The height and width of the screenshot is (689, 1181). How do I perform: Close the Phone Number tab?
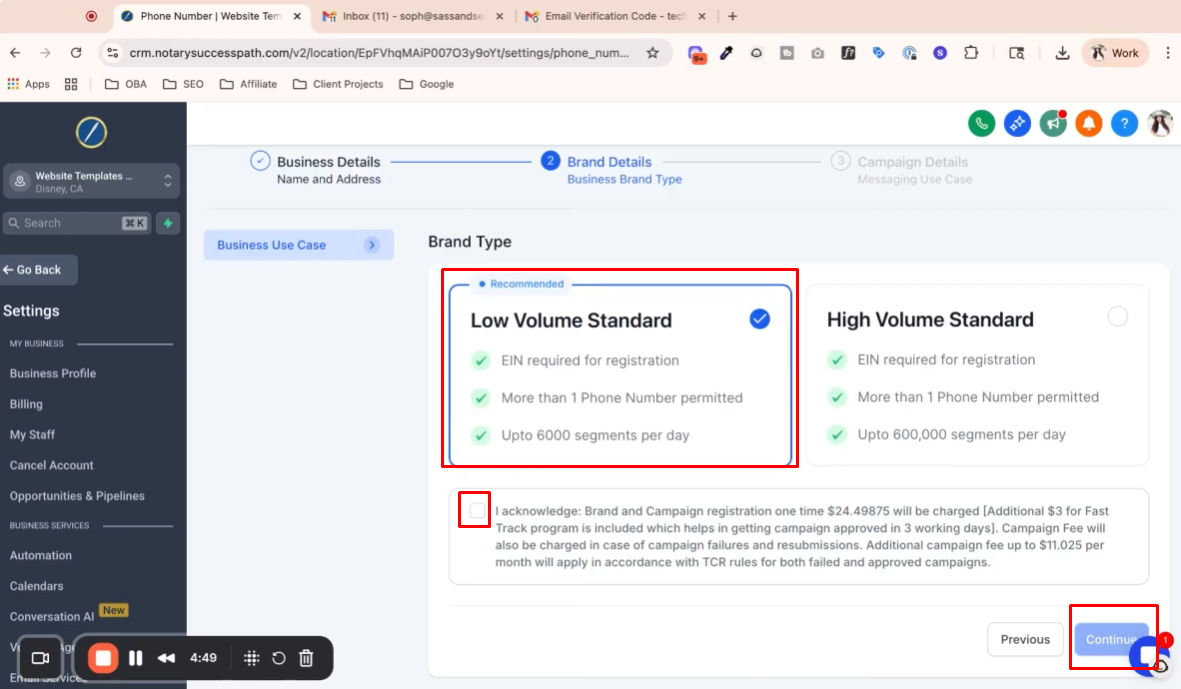[x=297, y=16]
